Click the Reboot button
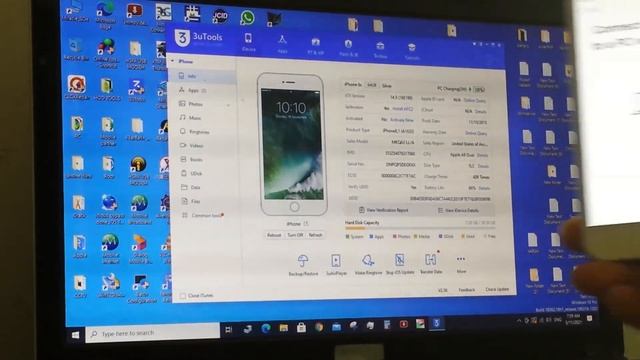The height and width of the screenshot is (360, 640). point(274,235)
